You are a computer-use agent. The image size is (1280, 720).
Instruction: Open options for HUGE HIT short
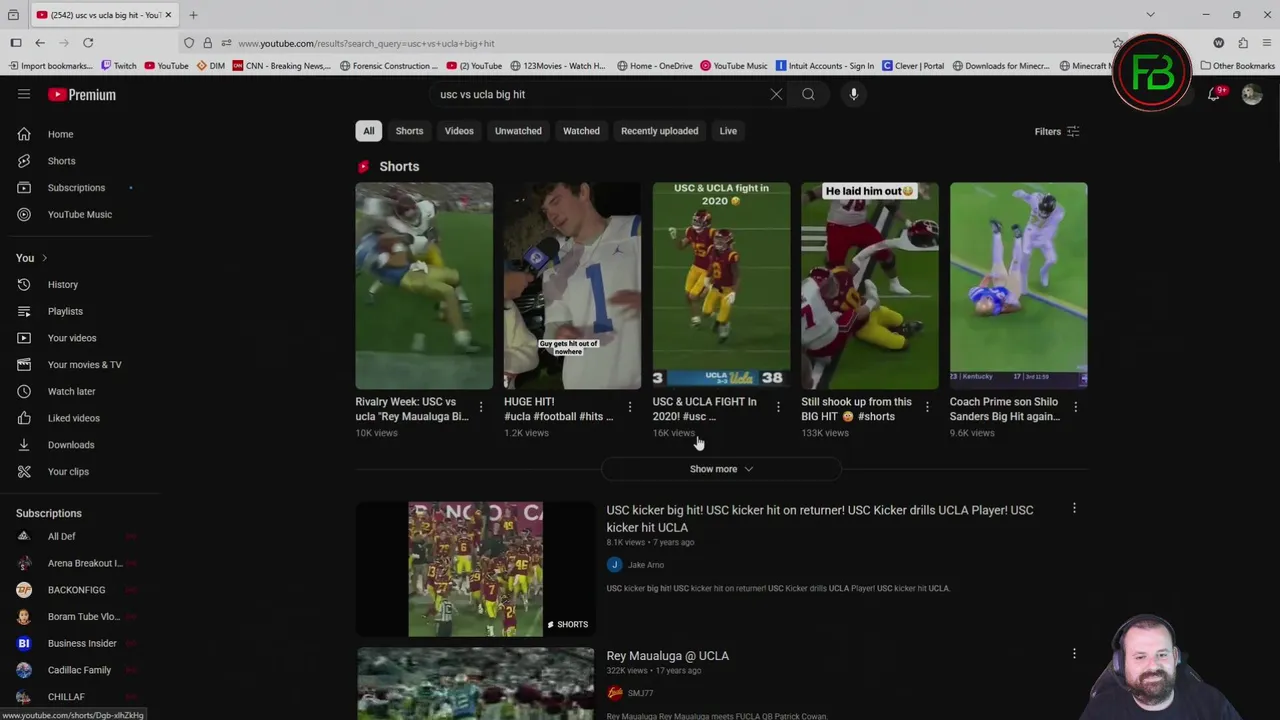tap(630, 407)
